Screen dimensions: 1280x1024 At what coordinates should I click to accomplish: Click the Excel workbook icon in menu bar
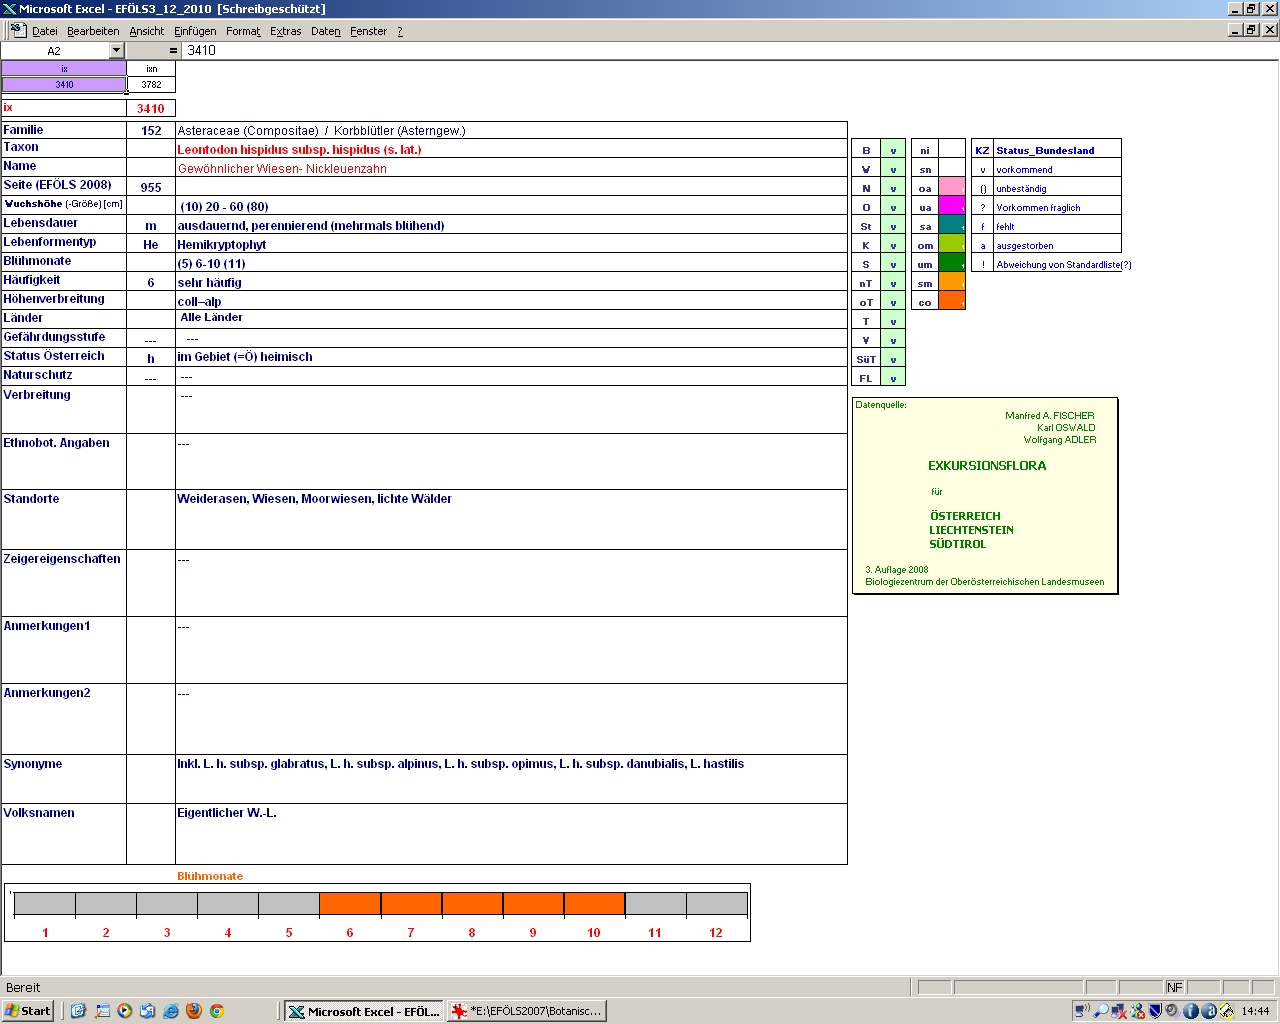[17, 31]
